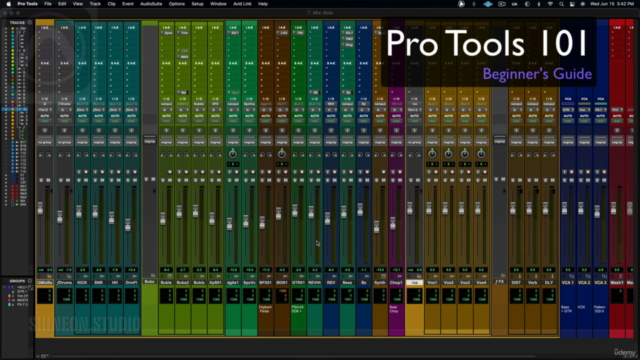
Task: Mute the HH track
Action: coord(118,180)
